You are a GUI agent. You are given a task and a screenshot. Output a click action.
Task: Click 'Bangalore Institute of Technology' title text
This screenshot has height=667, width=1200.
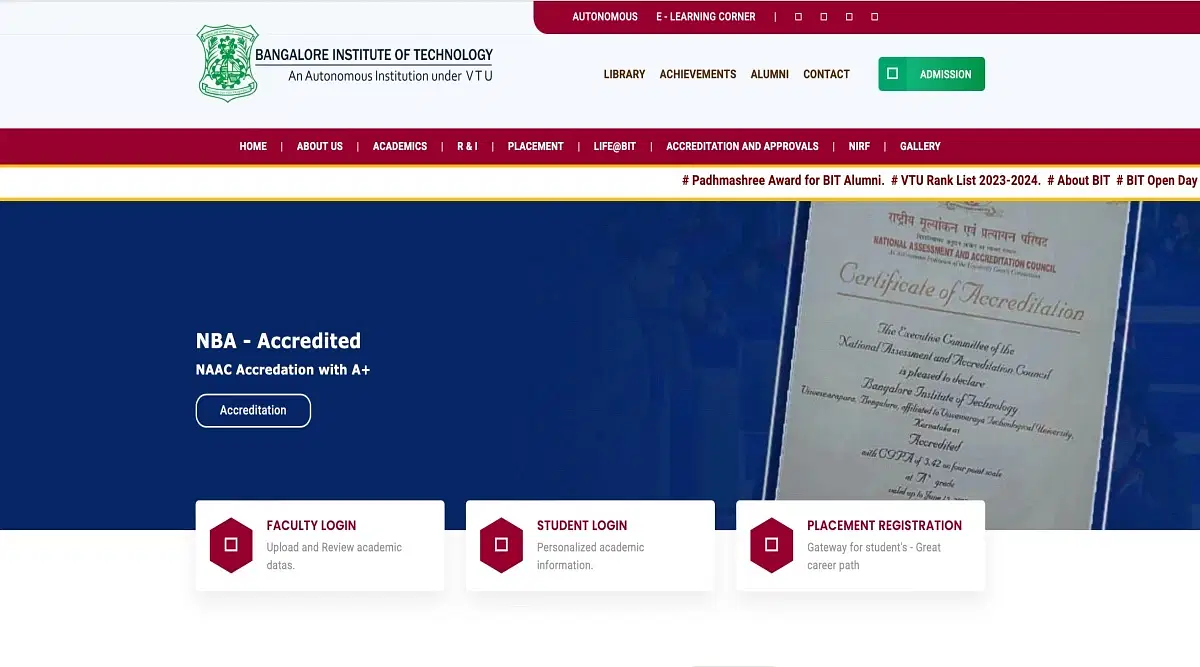[374, 55]
